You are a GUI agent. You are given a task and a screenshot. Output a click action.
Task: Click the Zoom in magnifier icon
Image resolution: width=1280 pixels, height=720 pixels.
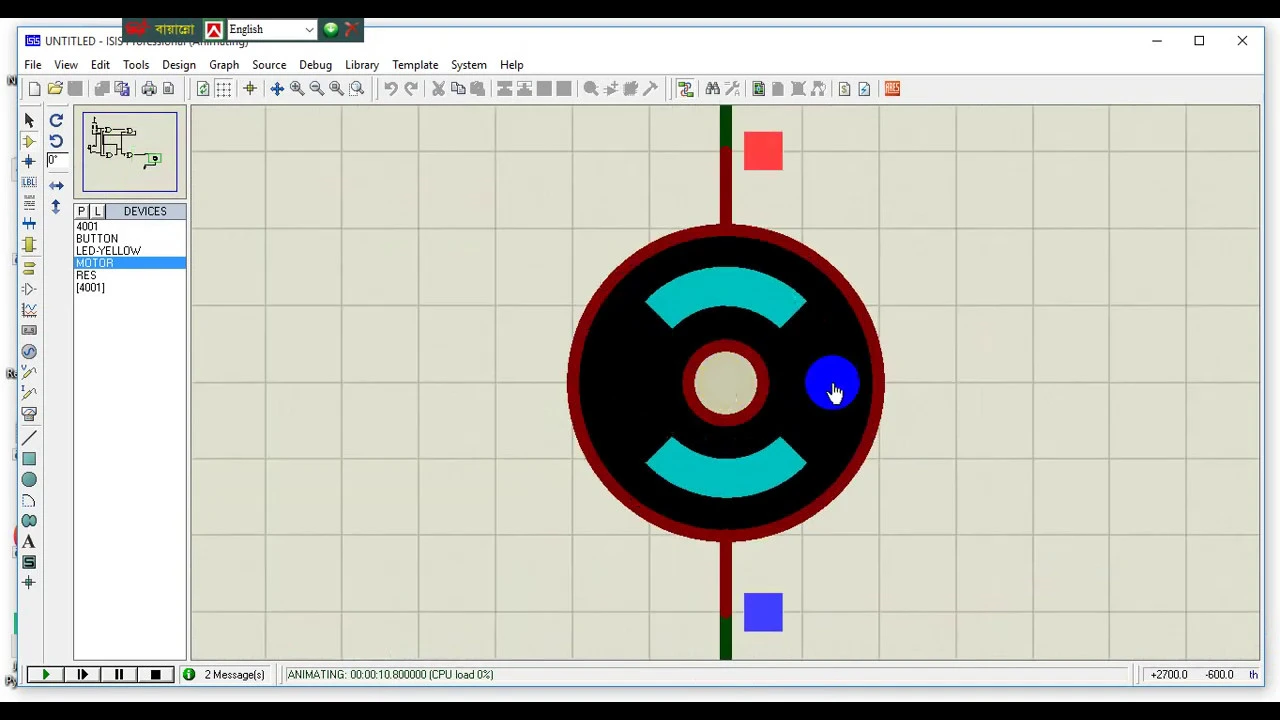point(297,89)
